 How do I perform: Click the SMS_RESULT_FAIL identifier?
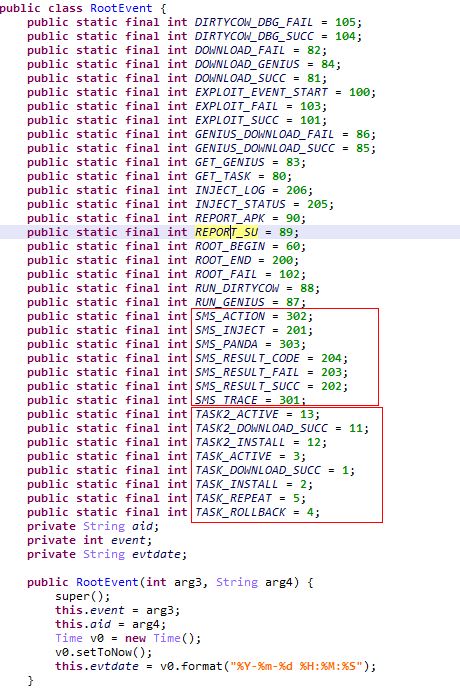click(247, 373)
